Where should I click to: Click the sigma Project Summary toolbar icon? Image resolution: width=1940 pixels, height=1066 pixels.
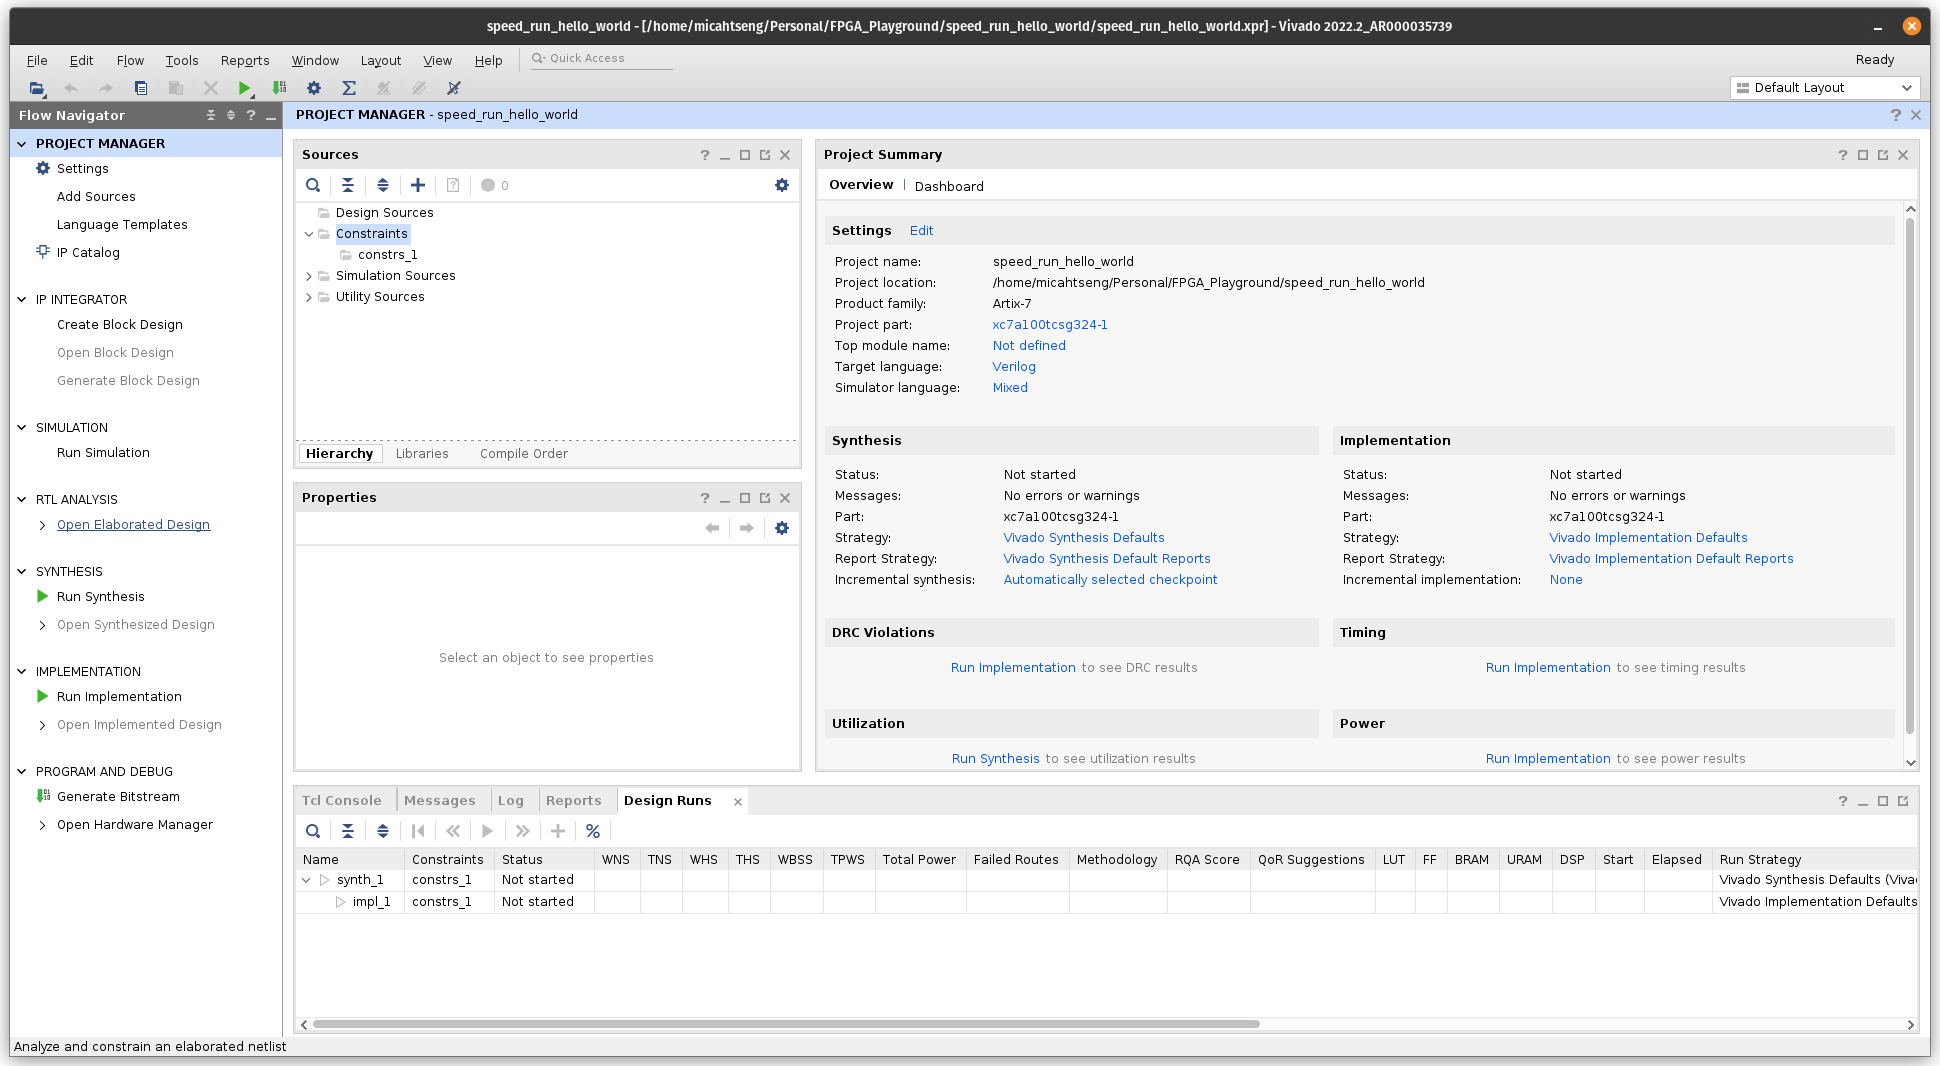tap(349, 88)
